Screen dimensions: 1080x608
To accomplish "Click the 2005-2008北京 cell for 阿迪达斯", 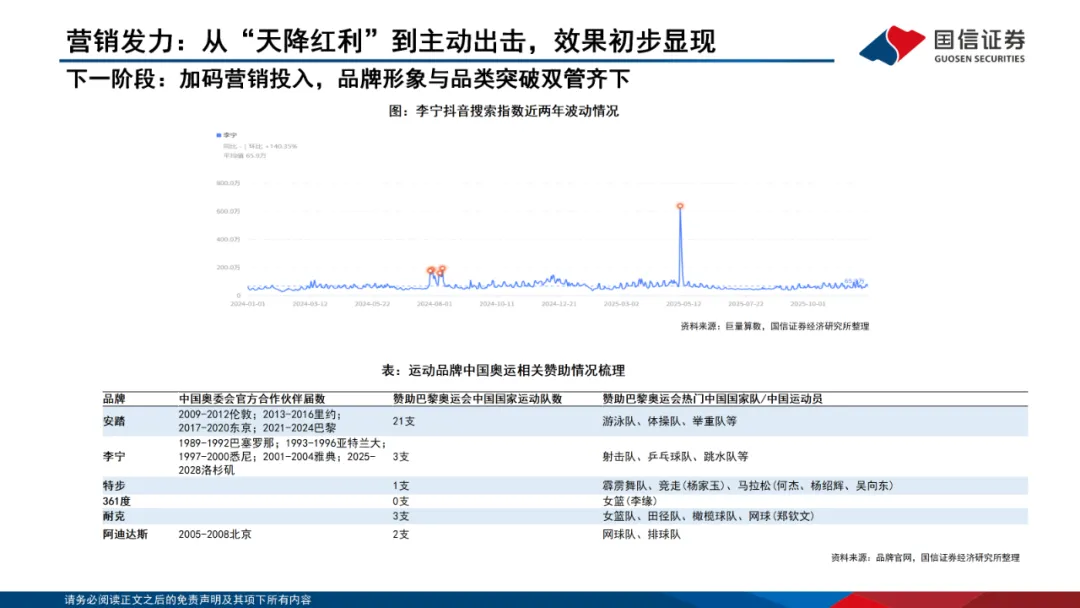I will point(215,534).
